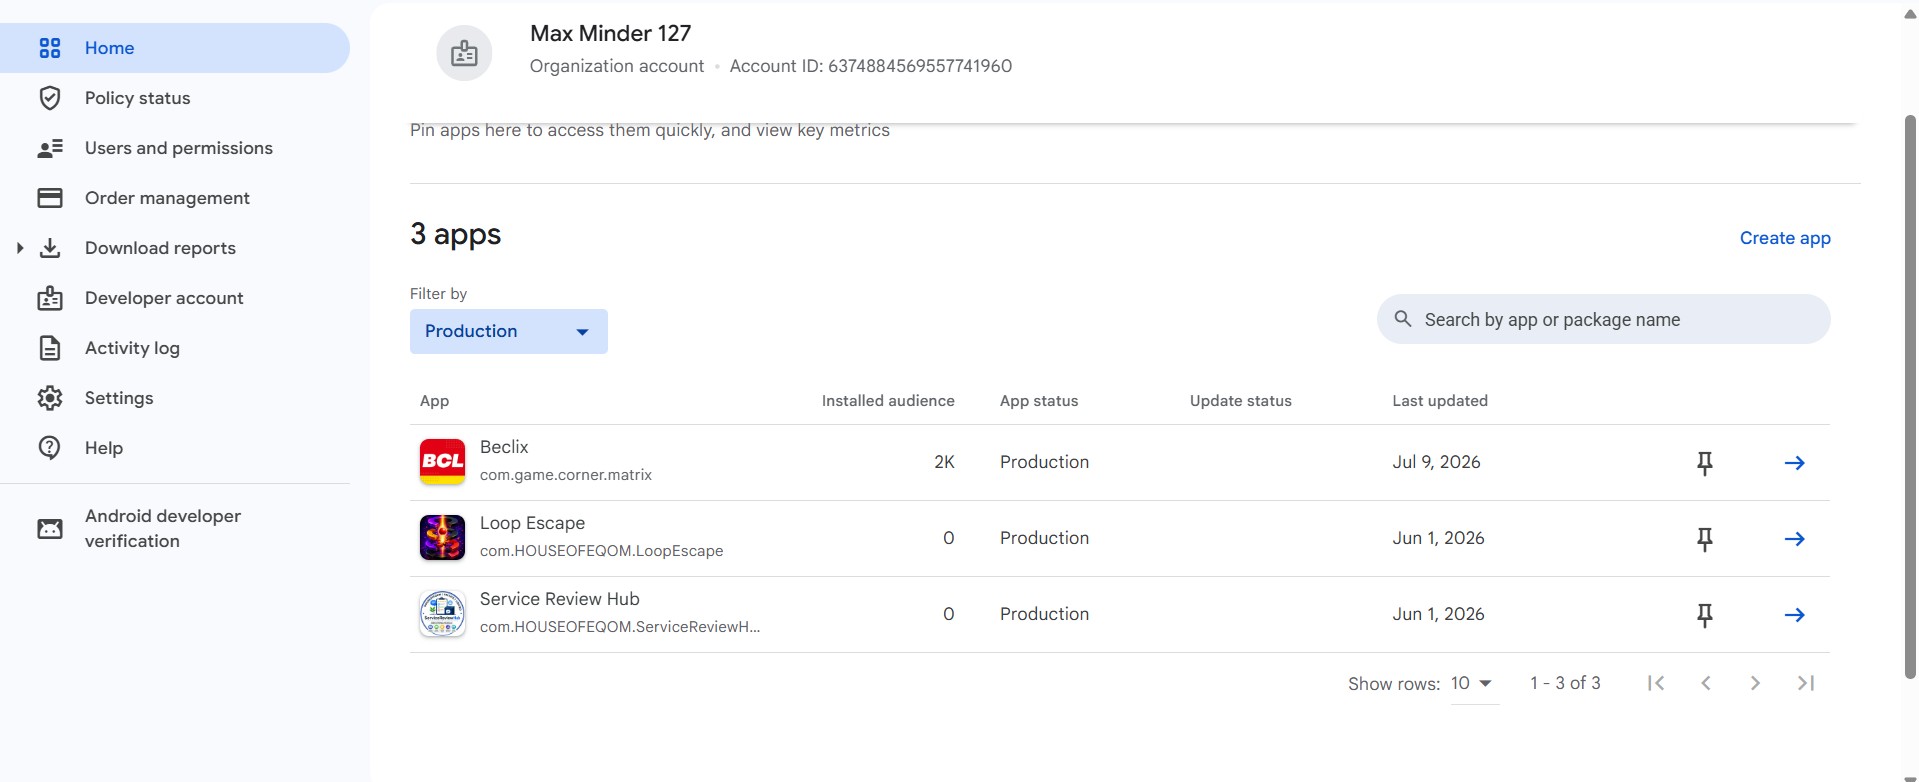Click the organization account badge icon
The width and height of the screenshot is (1919, 782).
[464, 53]
